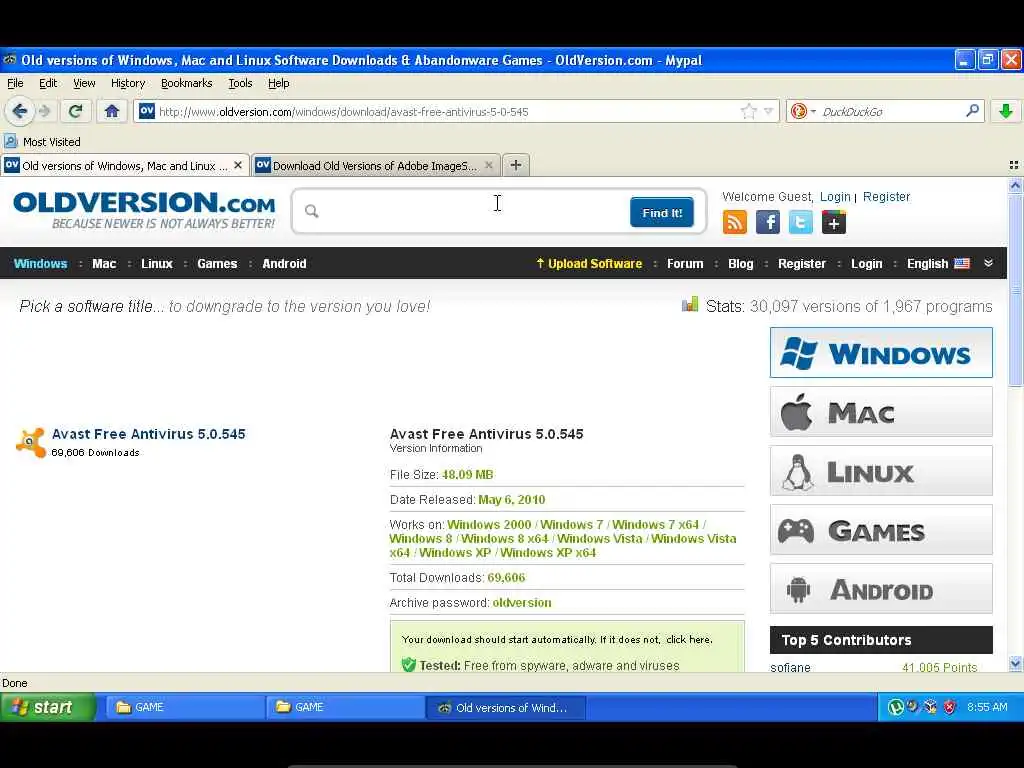
Task: Open the English language selector
Action: 938,263
